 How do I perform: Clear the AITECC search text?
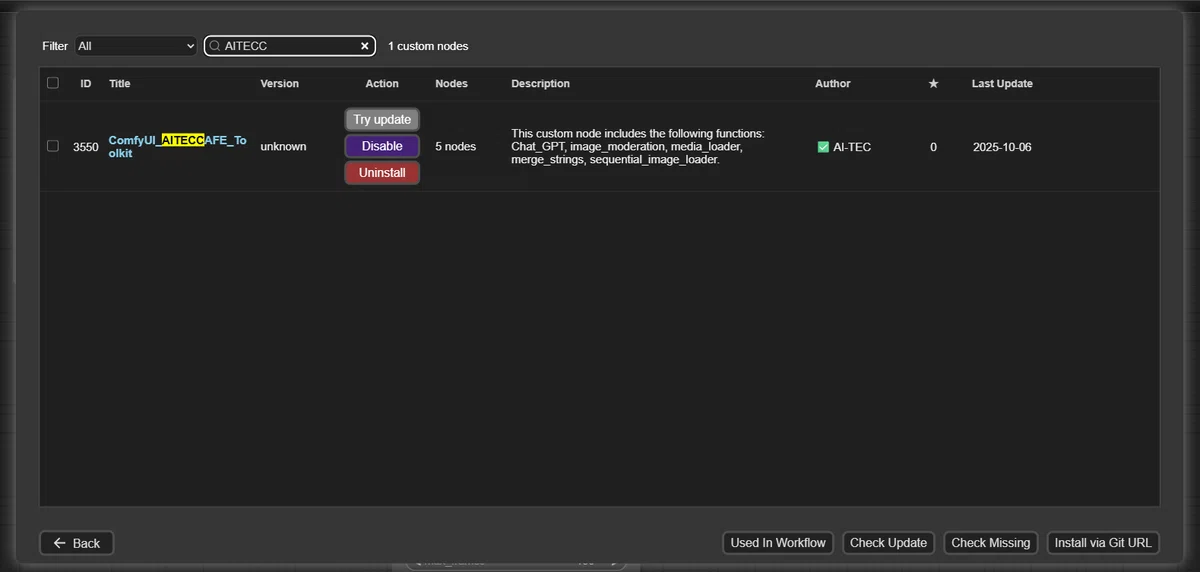tap(365, 46)
